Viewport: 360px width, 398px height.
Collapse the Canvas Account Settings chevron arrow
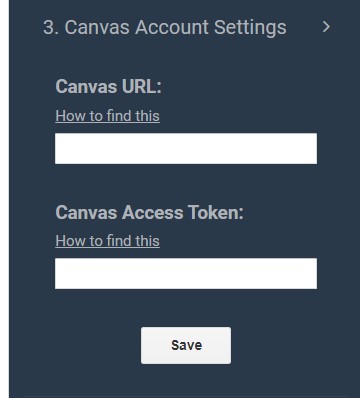click(326, 27)
